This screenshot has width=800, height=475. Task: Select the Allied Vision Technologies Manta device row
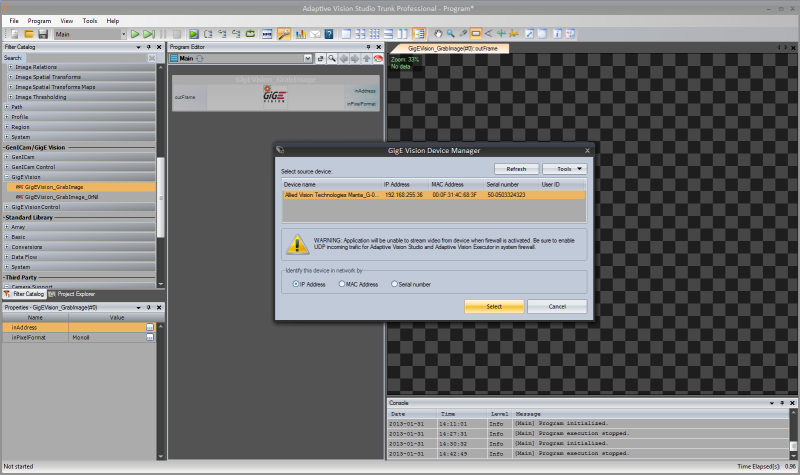point(432,195)
